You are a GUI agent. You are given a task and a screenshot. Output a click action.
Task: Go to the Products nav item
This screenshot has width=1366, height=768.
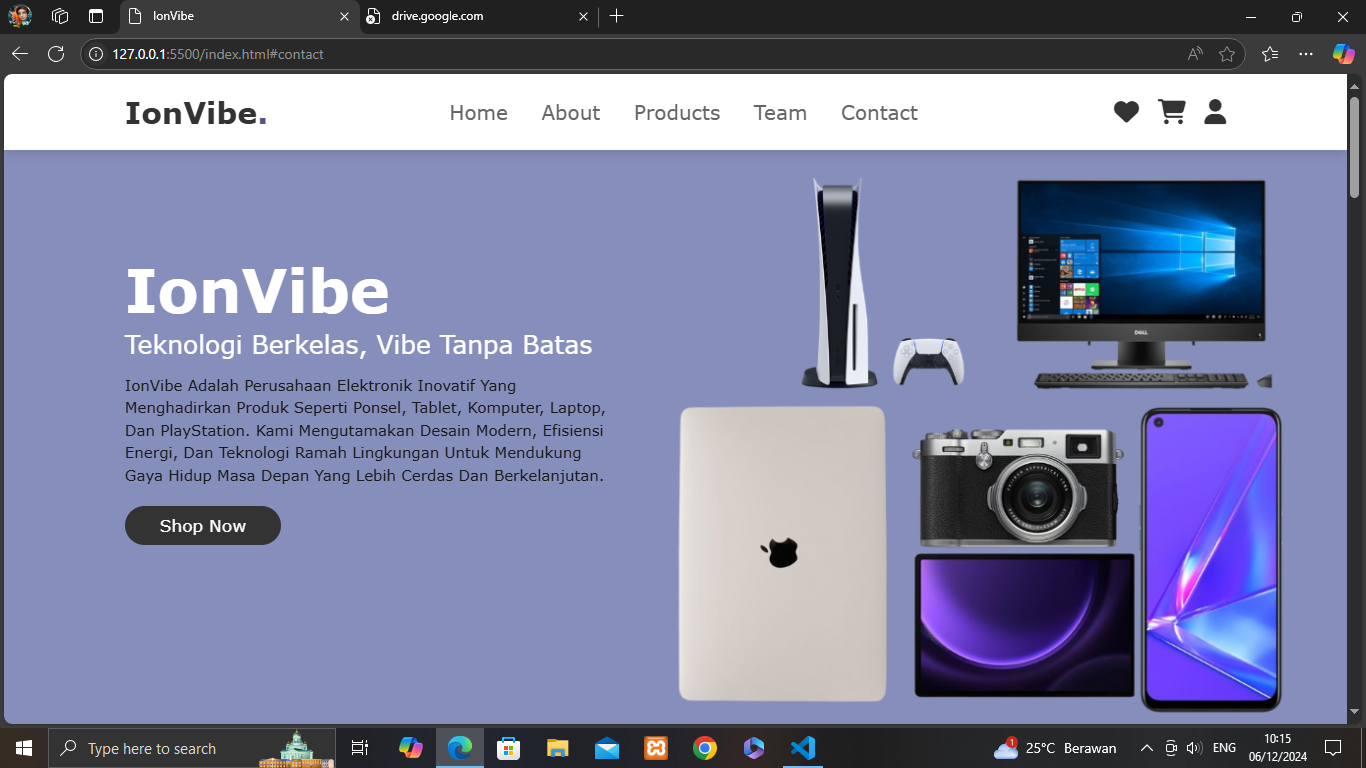point(676,113)
